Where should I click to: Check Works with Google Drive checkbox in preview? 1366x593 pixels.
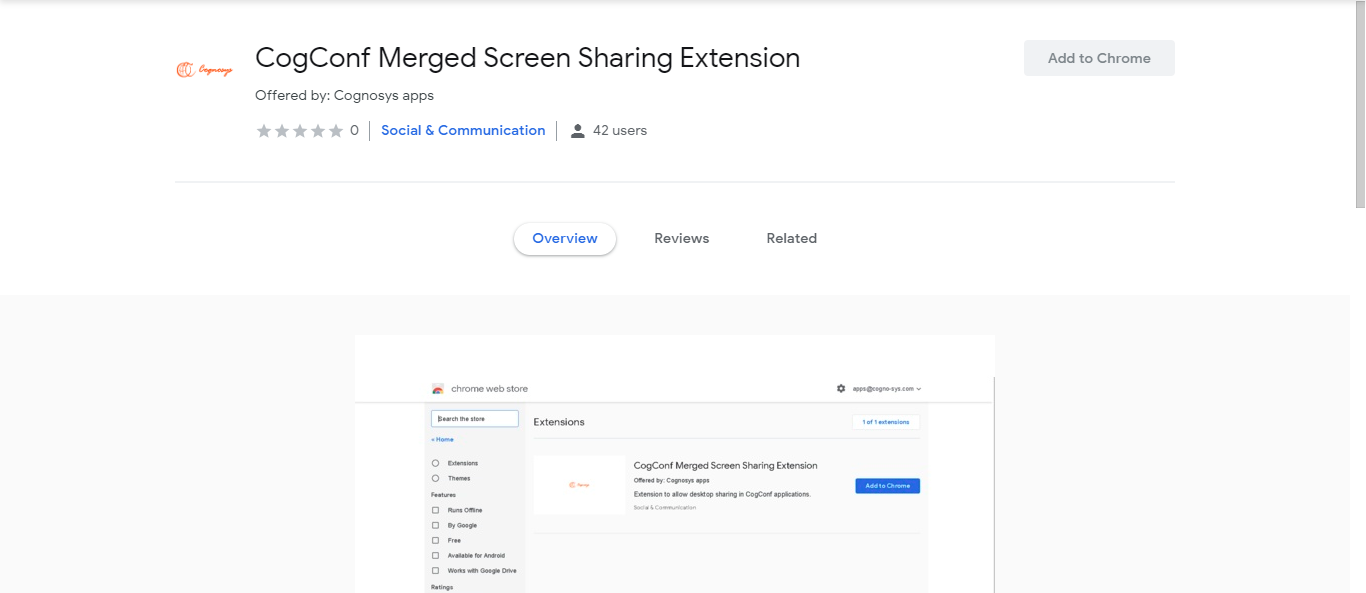point(435,570)
